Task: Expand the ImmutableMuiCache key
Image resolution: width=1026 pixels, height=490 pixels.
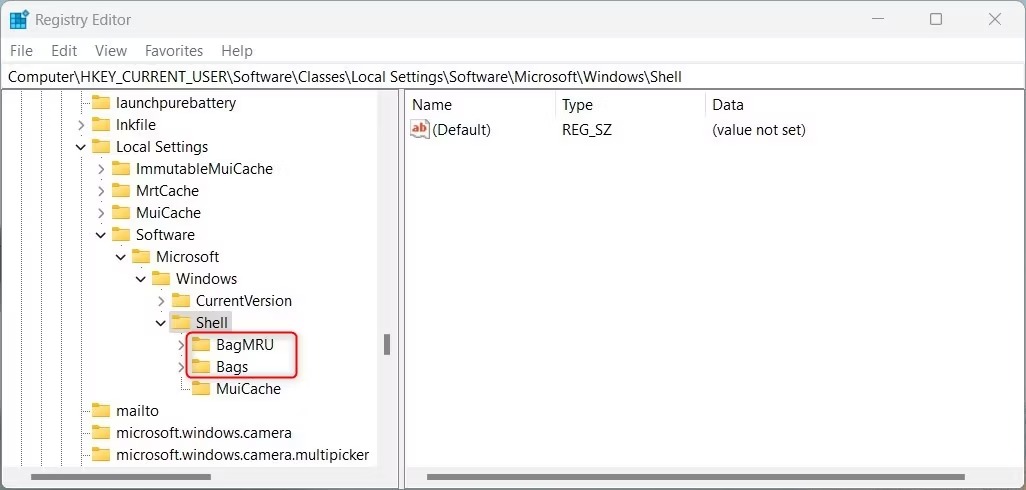Action: coord(101,169)
